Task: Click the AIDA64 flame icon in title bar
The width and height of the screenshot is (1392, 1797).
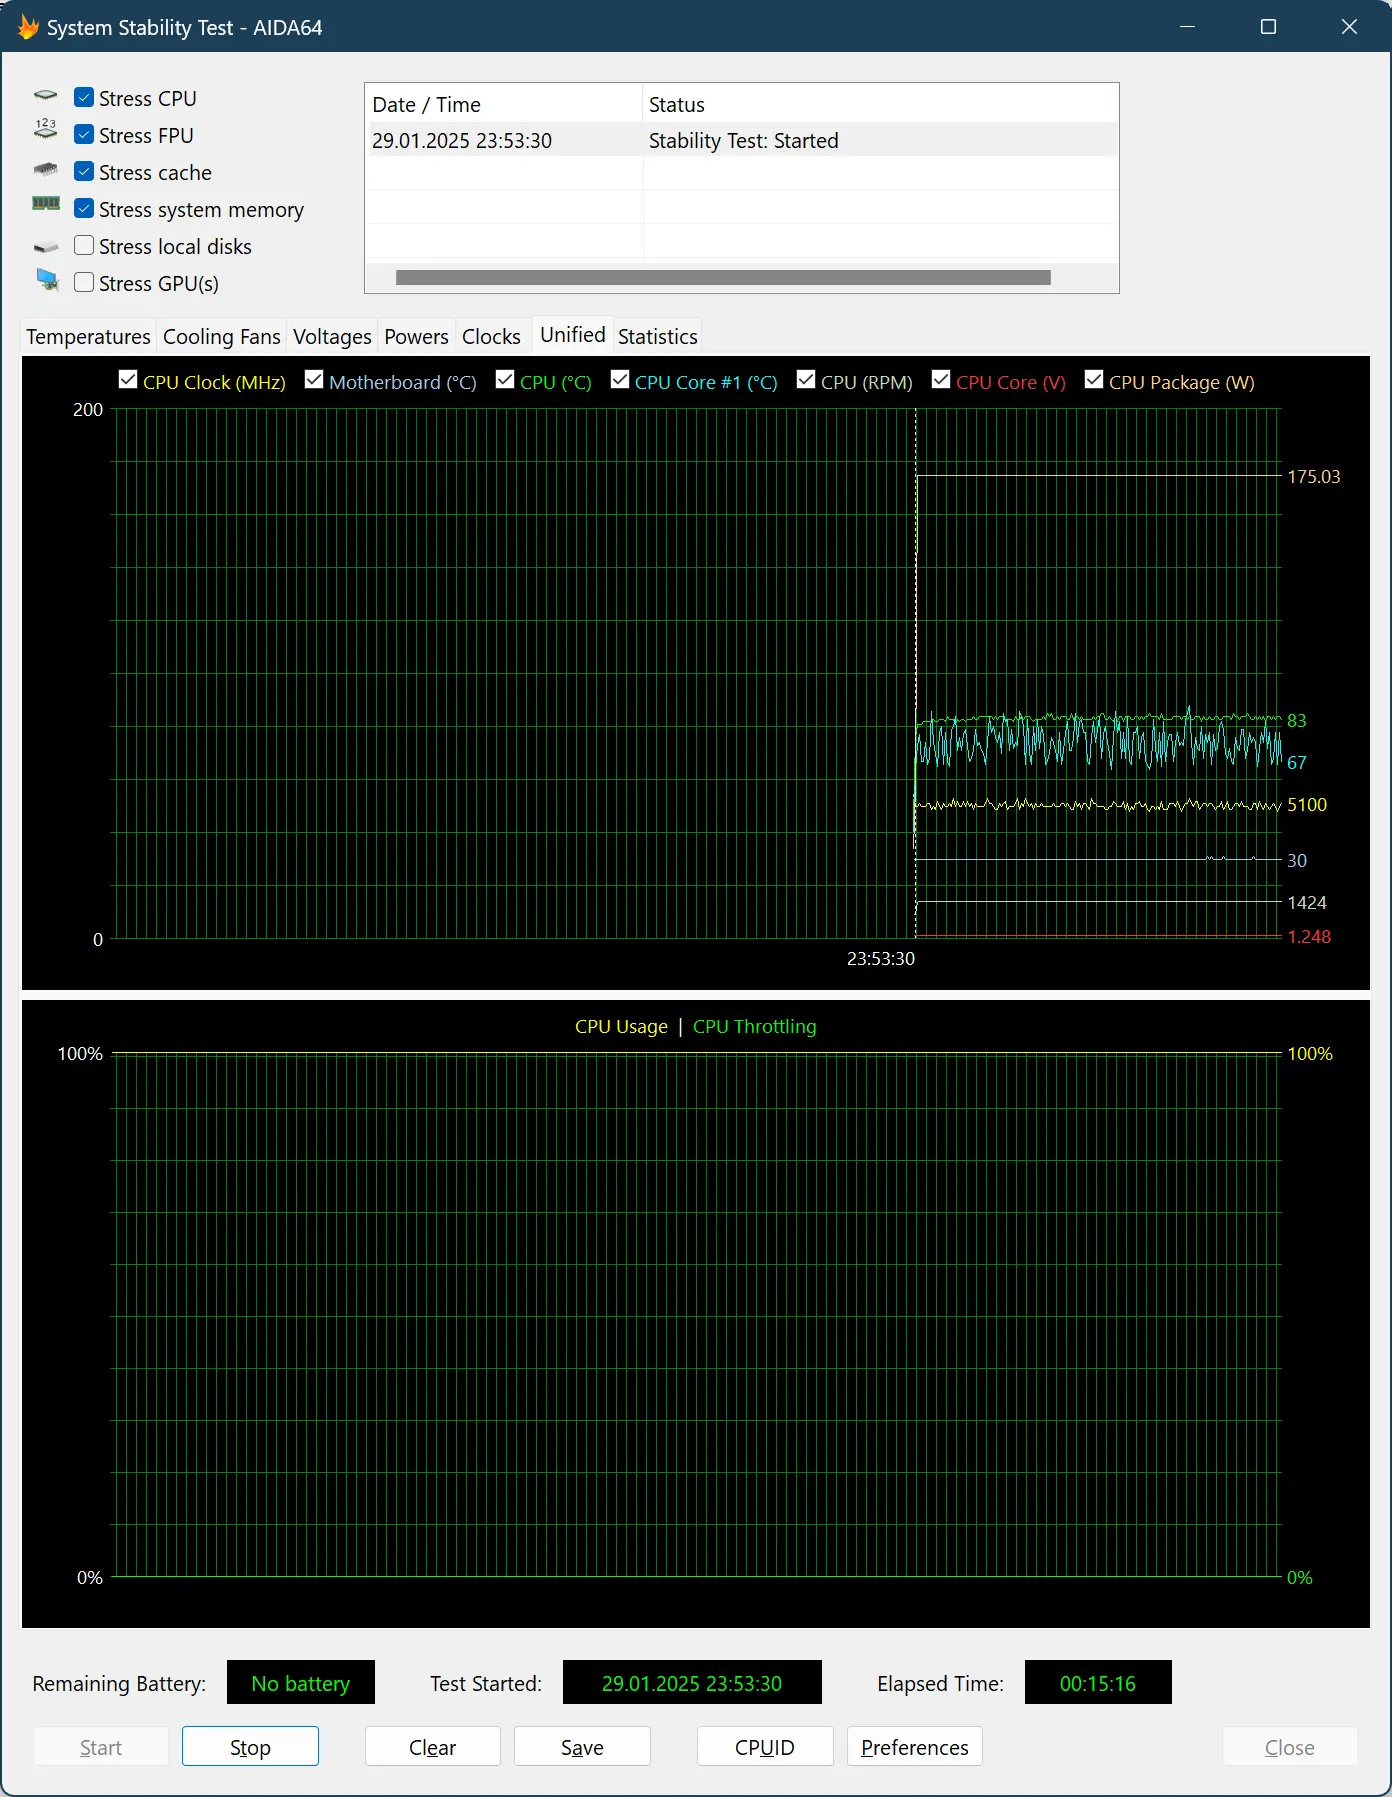Action: click(28, 27)
